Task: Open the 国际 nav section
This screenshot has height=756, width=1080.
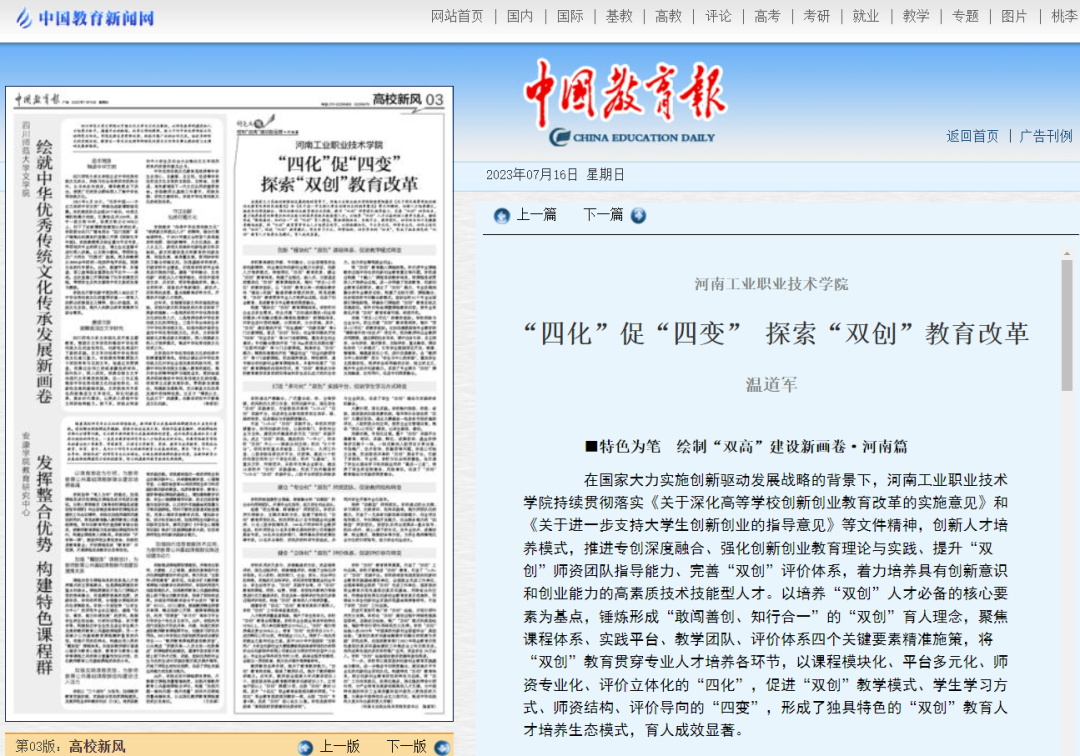Action: (570, 17)
